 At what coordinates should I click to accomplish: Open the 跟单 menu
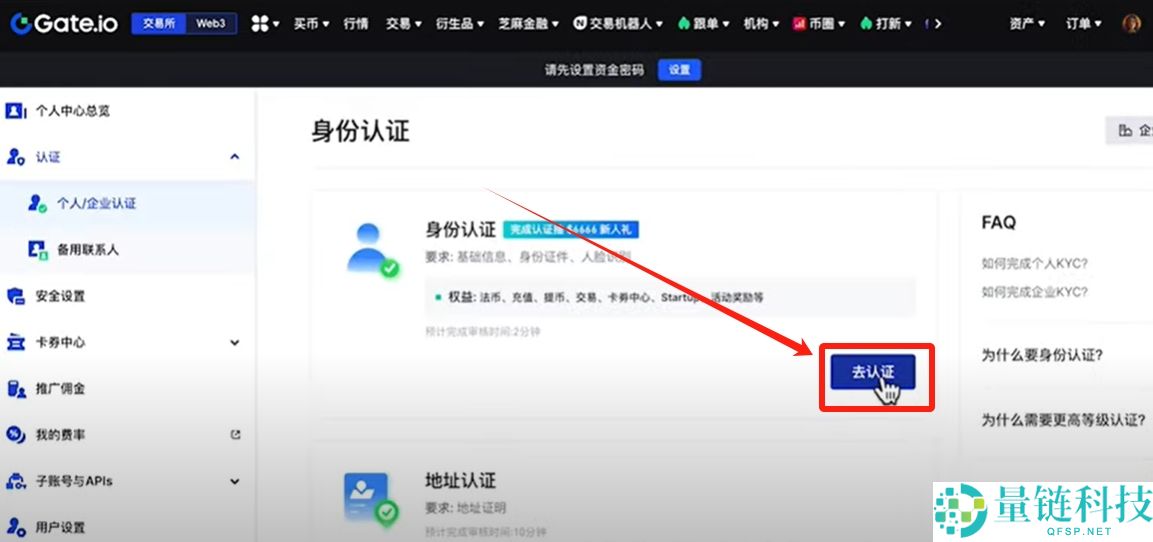[703, 24]
